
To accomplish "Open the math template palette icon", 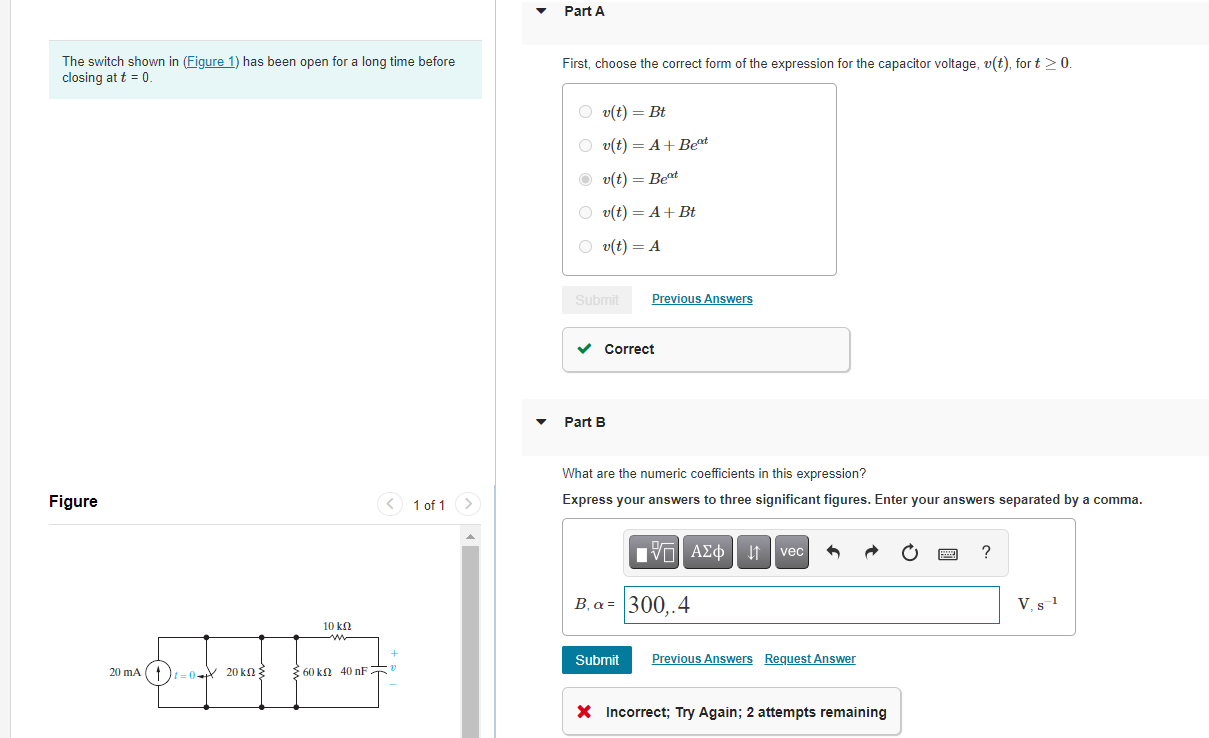I will (x=654, y=552).
